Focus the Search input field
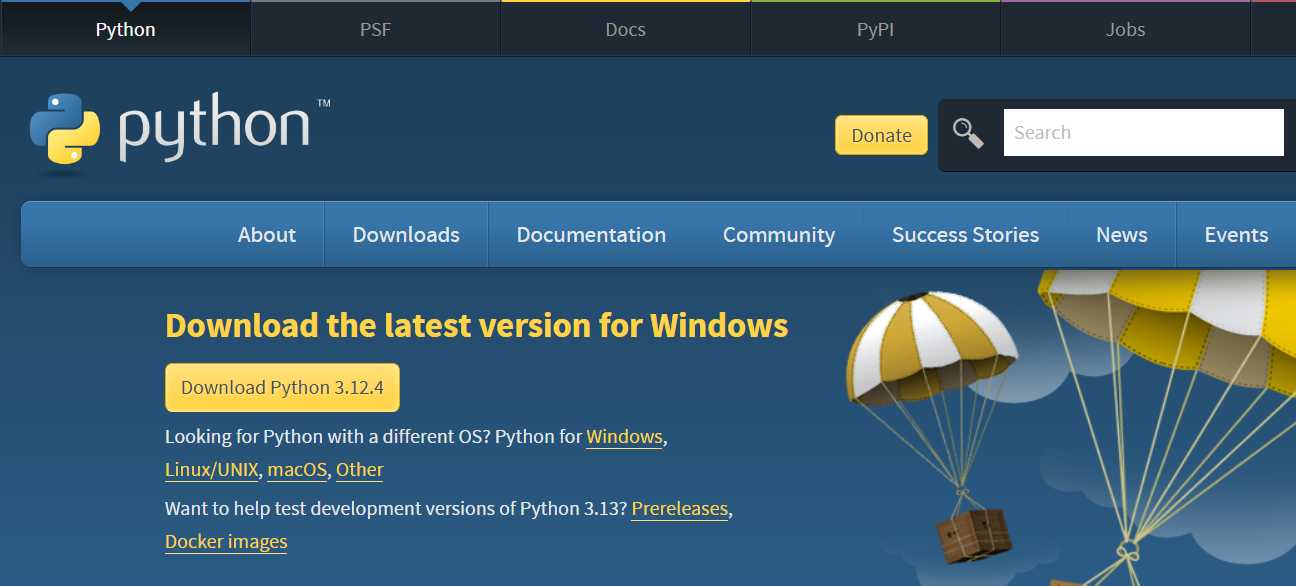Screen dimensions: 1296x586 point(1143,132)
